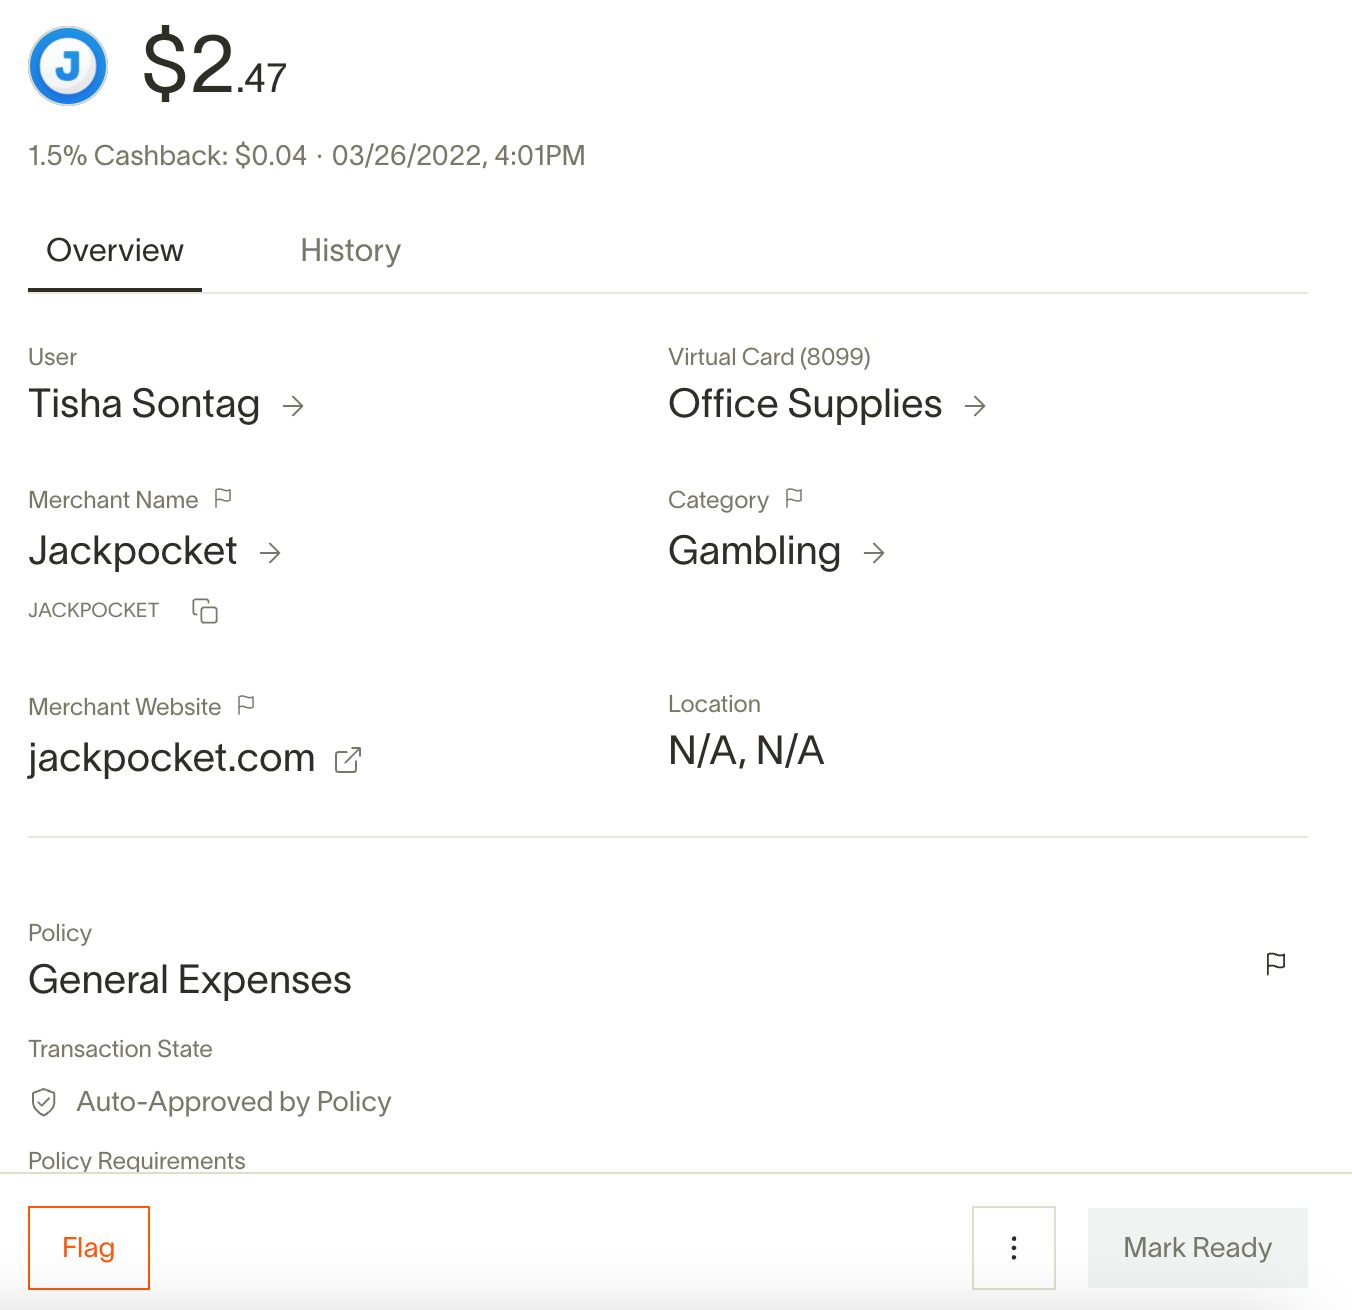1352x1310 pixels.
Task: Click the Flag button
Action: [89, 1248]
